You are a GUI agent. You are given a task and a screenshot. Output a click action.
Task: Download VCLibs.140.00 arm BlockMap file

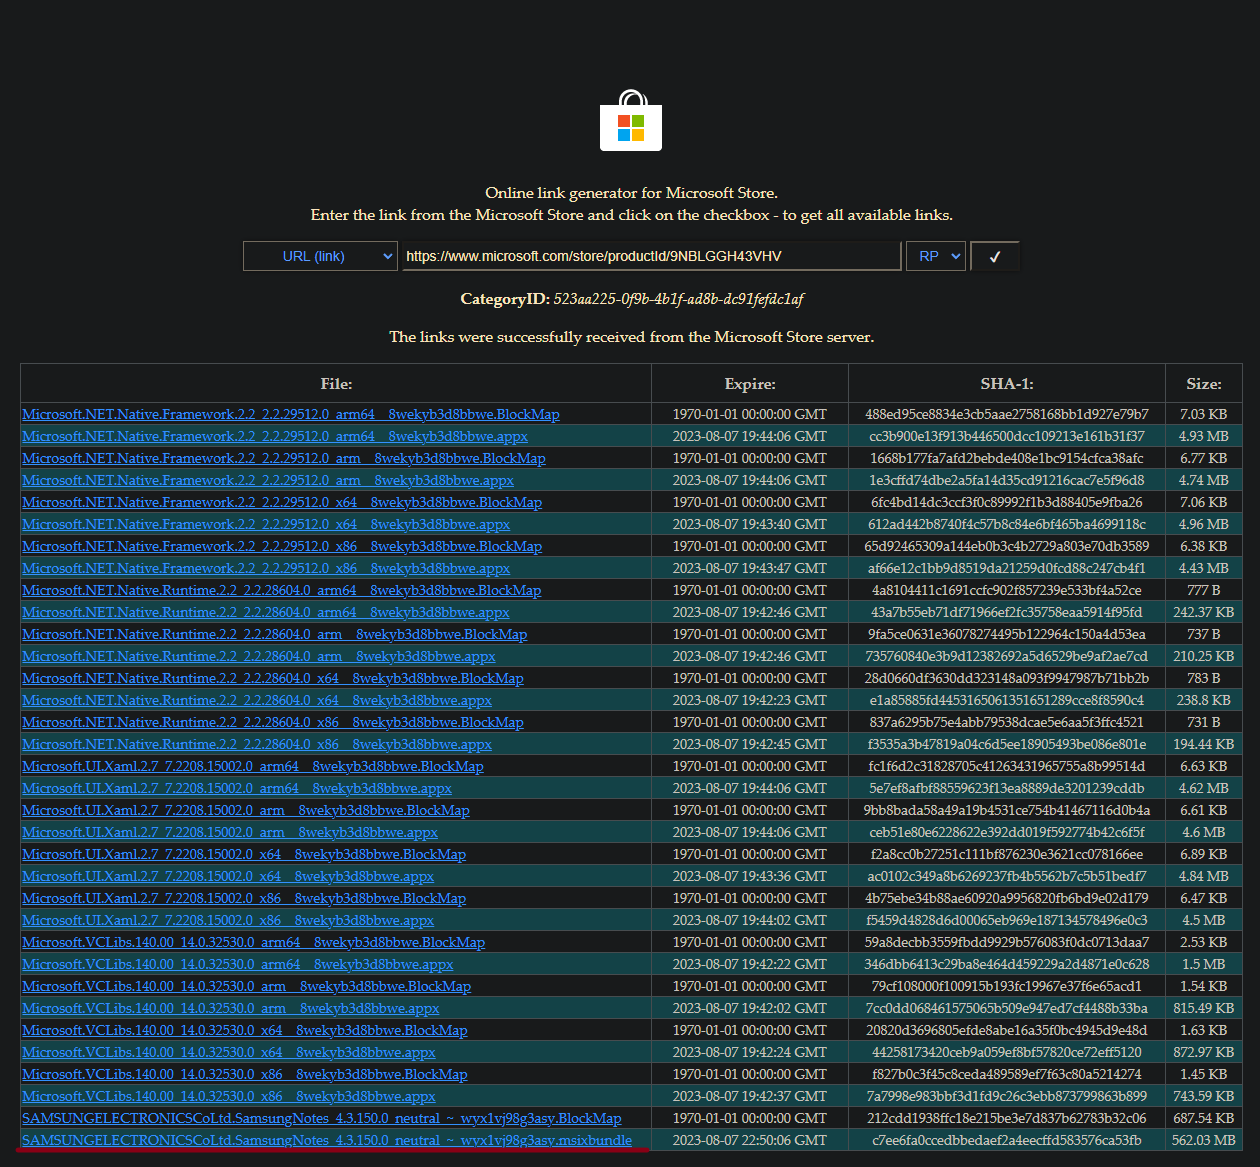click(x=247, y=986)
